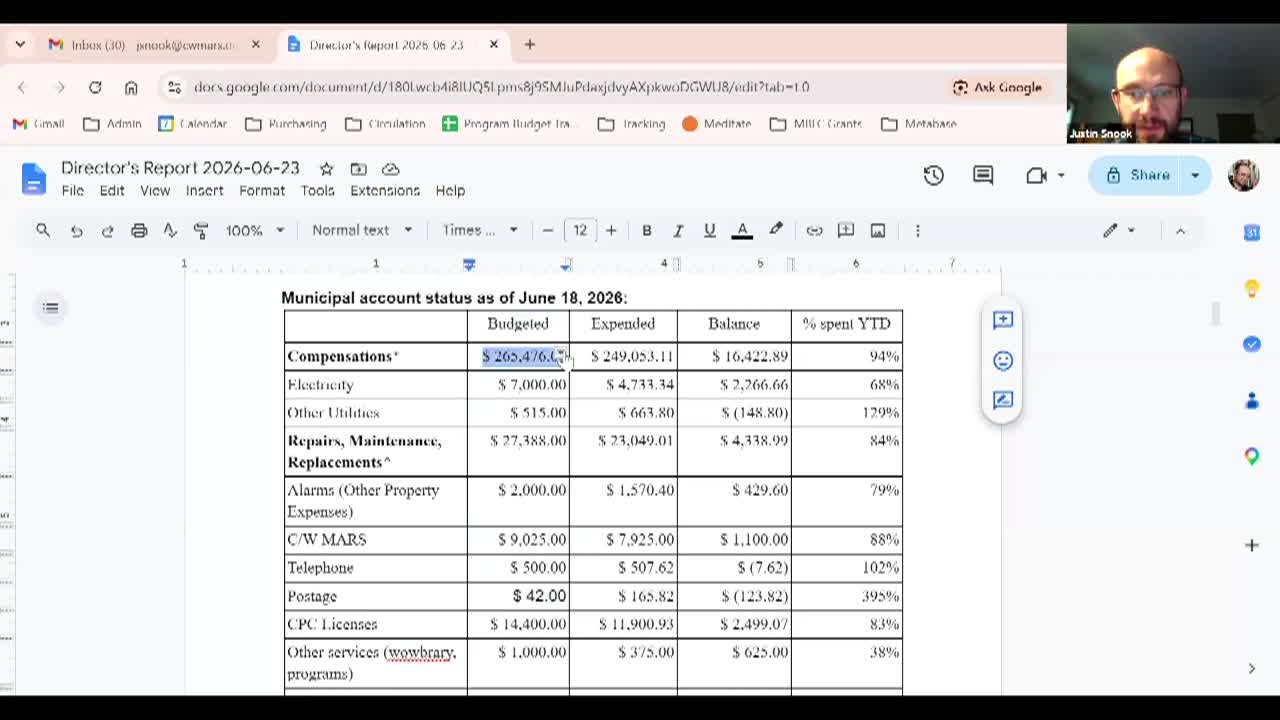Open the Purchasing bookmark folder
1280x720 pixels.
286,124
